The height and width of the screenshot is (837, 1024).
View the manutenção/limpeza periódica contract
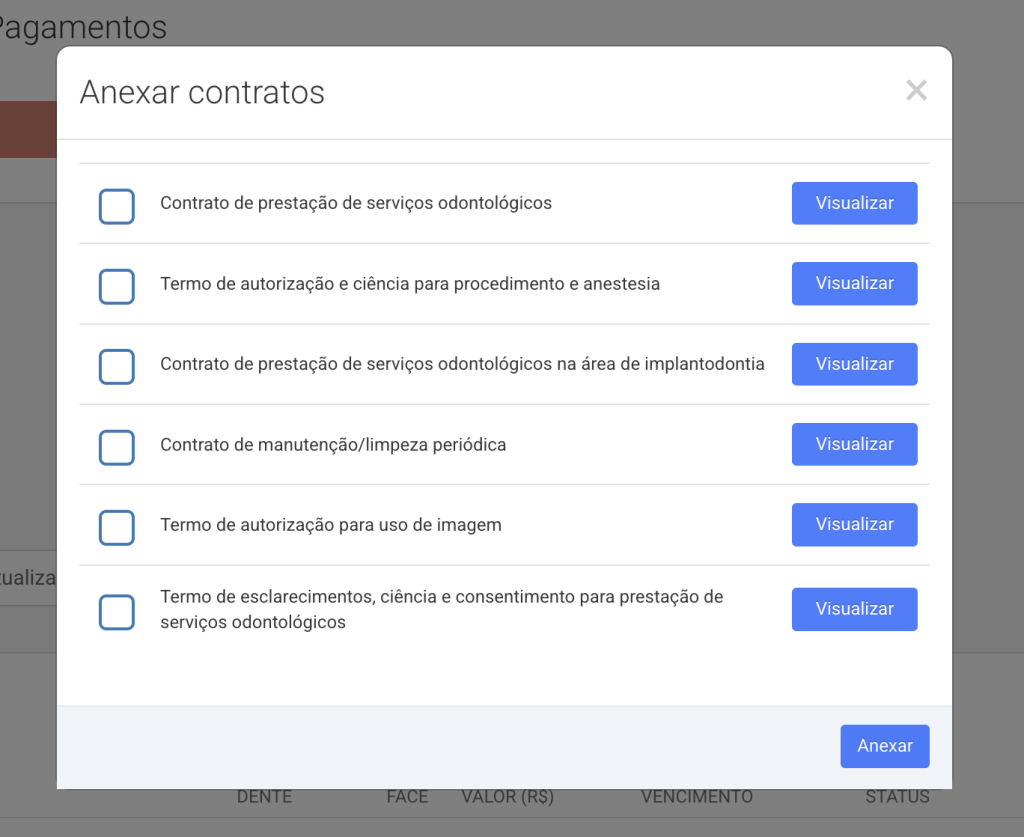[x=854, y=444]
